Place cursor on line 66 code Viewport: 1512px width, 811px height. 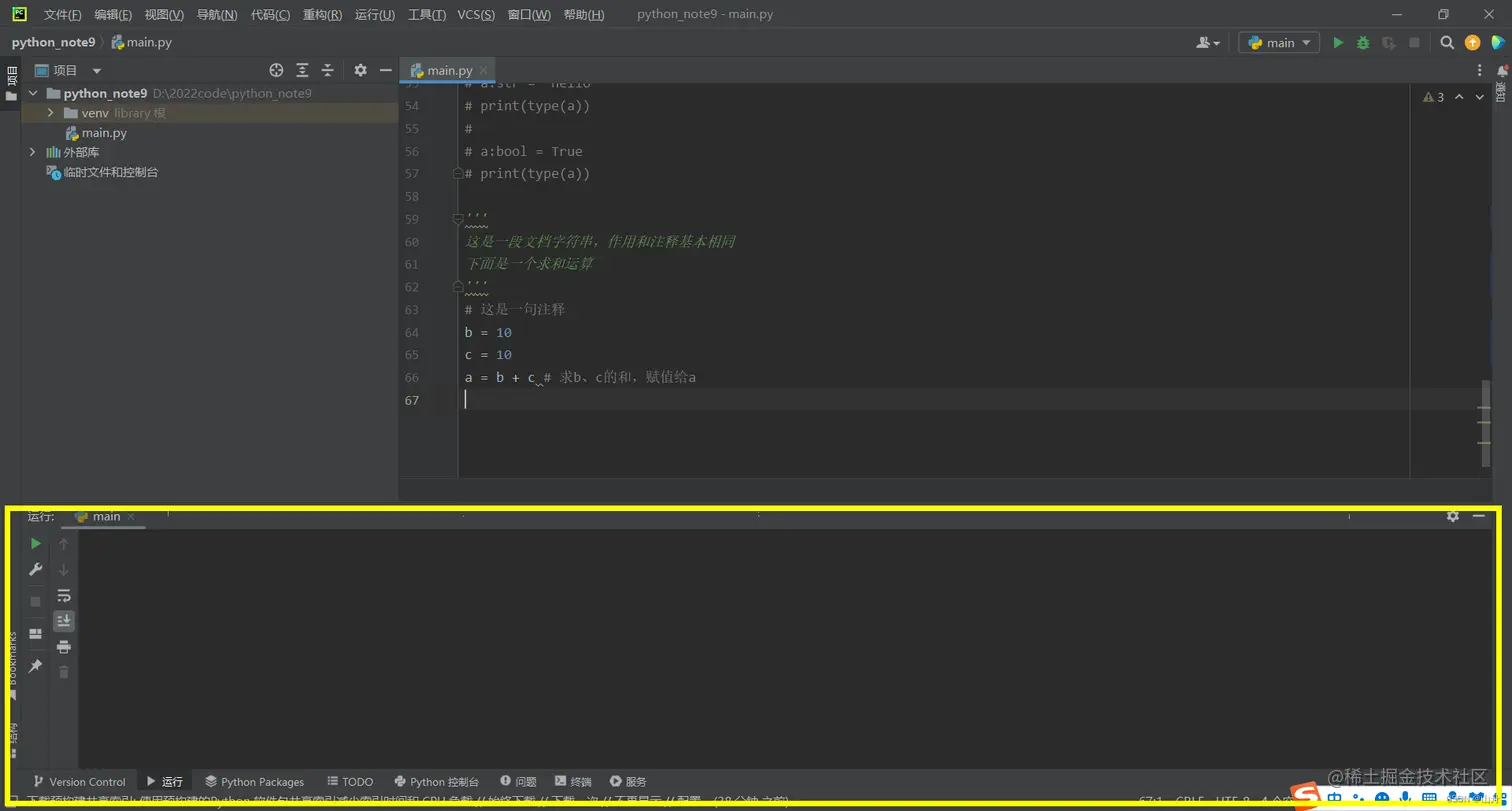pyautogui.click(x=580, y=378)
